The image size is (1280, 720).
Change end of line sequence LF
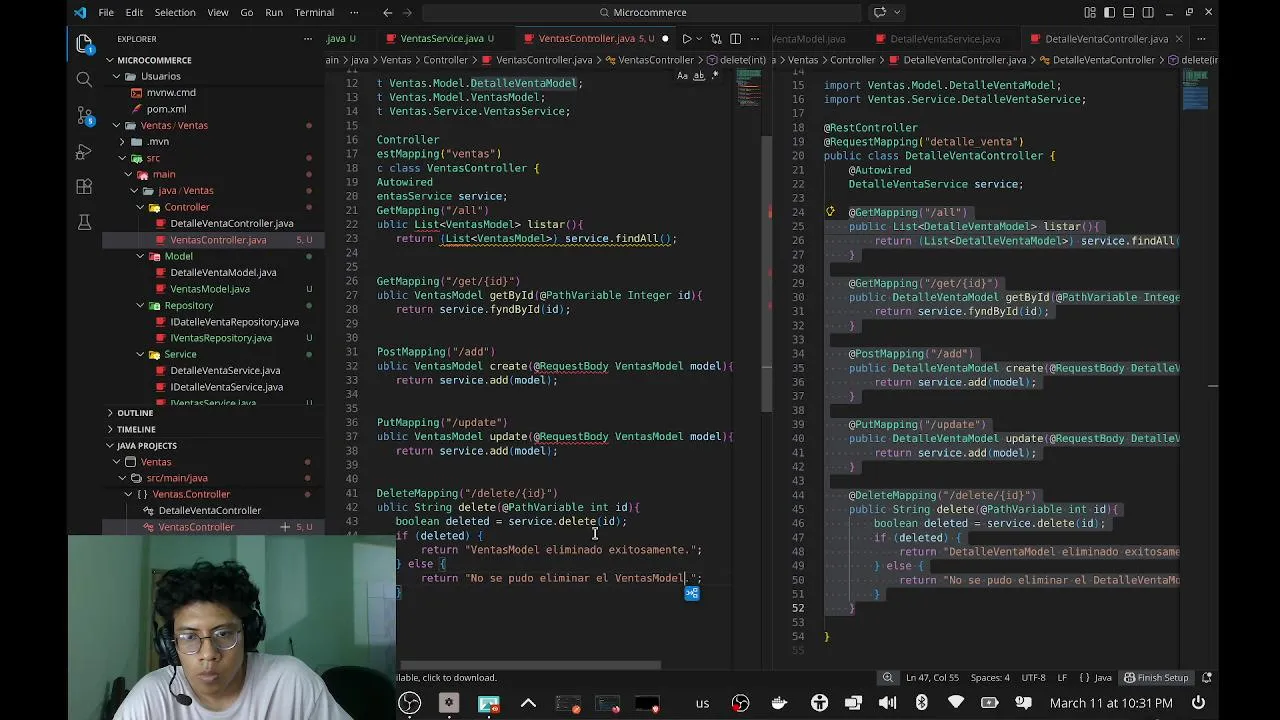pyautogui.click(x=1062, y=678)
